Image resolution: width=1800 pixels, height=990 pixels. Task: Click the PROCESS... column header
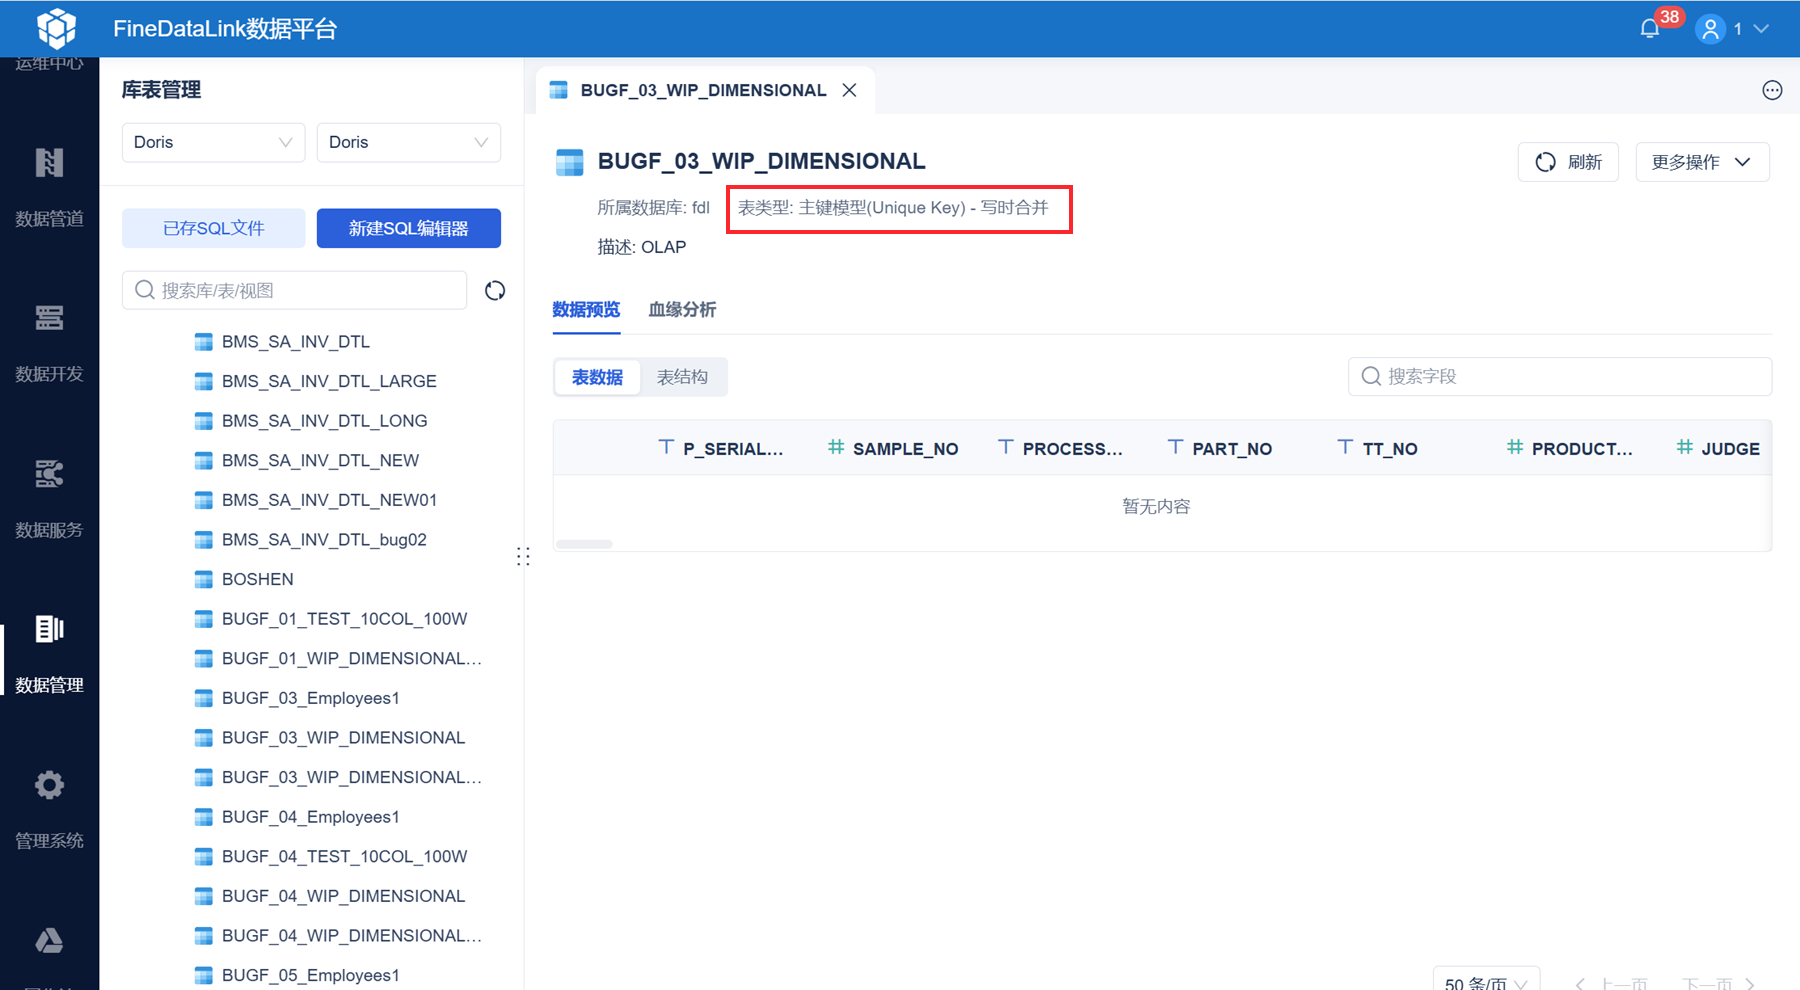click(1072, 449)
